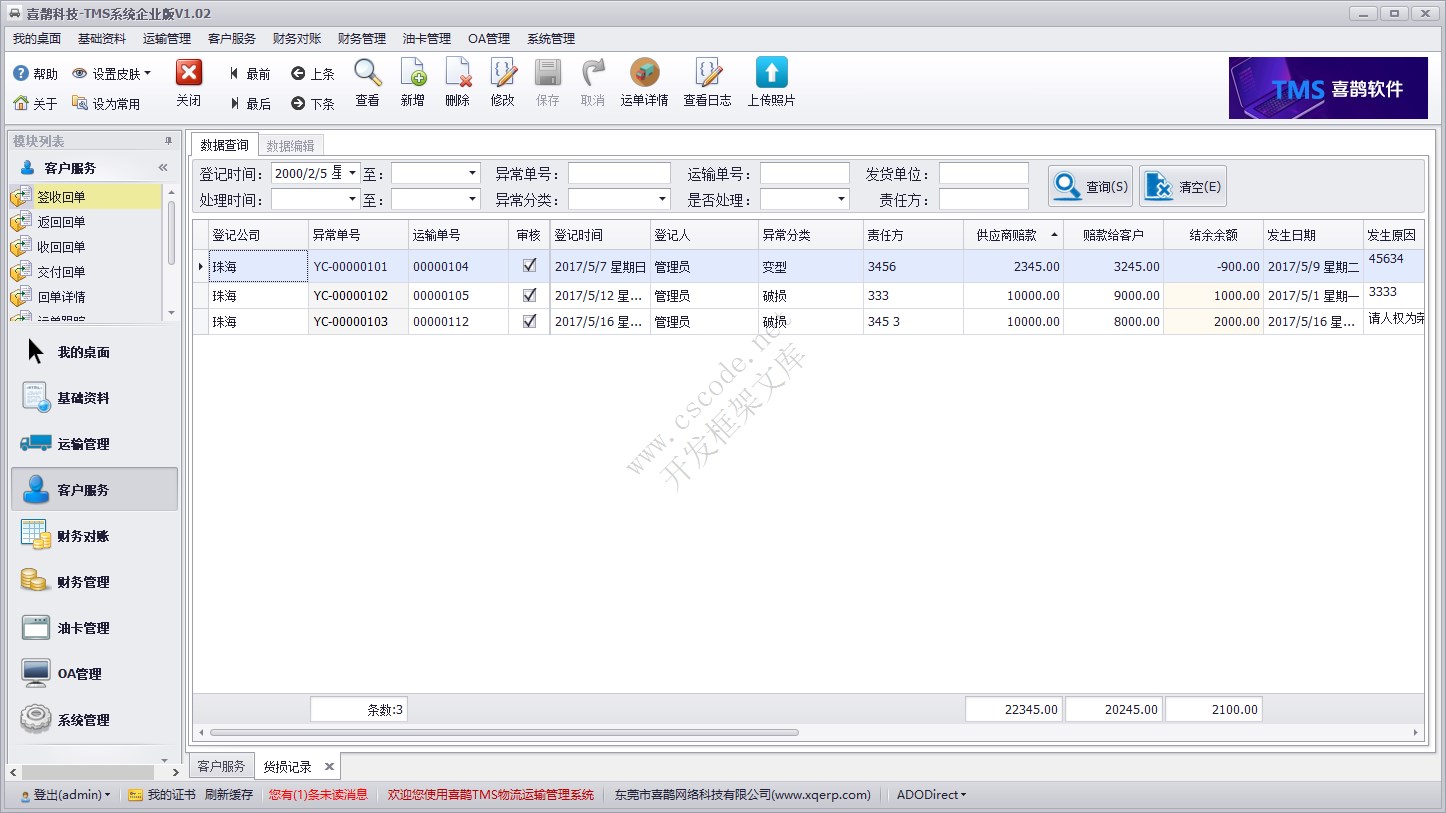Click the grid horizontal scrollbar thumb
The image size is (1446, 813).
click(x=504, y=733)
